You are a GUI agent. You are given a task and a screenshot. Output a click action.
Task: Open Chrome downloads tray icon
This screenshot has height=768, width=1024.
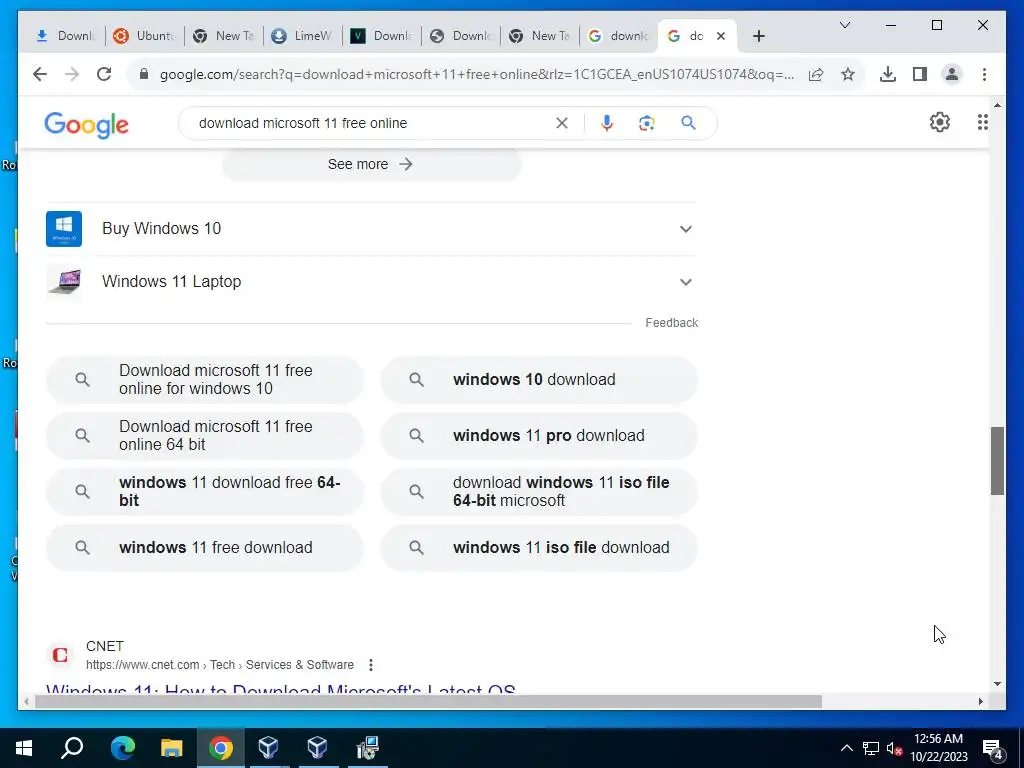[x=888, y=74]
